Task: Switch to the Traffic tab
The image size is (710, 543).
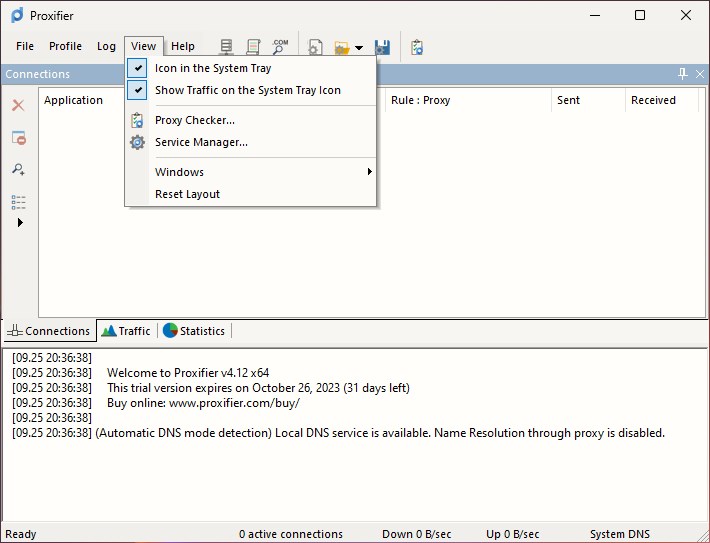Action: click(x=125, y=331)
